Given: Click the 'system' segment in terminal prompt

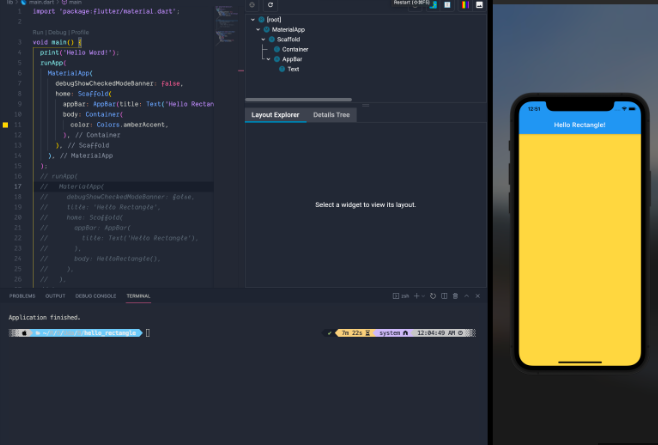Looking at the screenshot, I should click(x=390, y=333).
